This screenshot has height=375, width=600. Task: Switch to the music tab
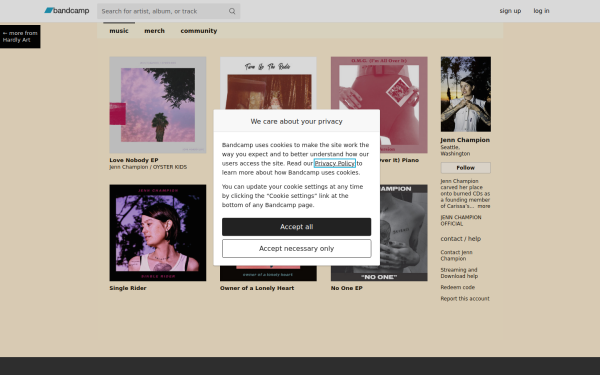tap(119, 31)
